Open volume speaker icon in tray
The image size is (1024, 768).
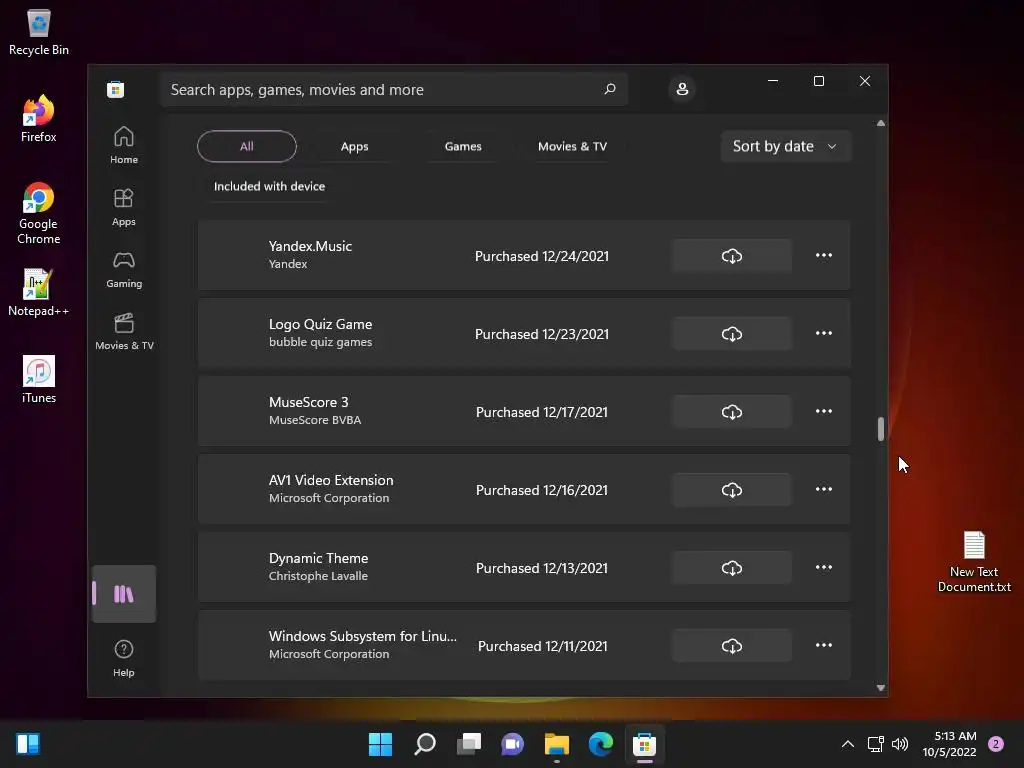[x=900, y=744]
